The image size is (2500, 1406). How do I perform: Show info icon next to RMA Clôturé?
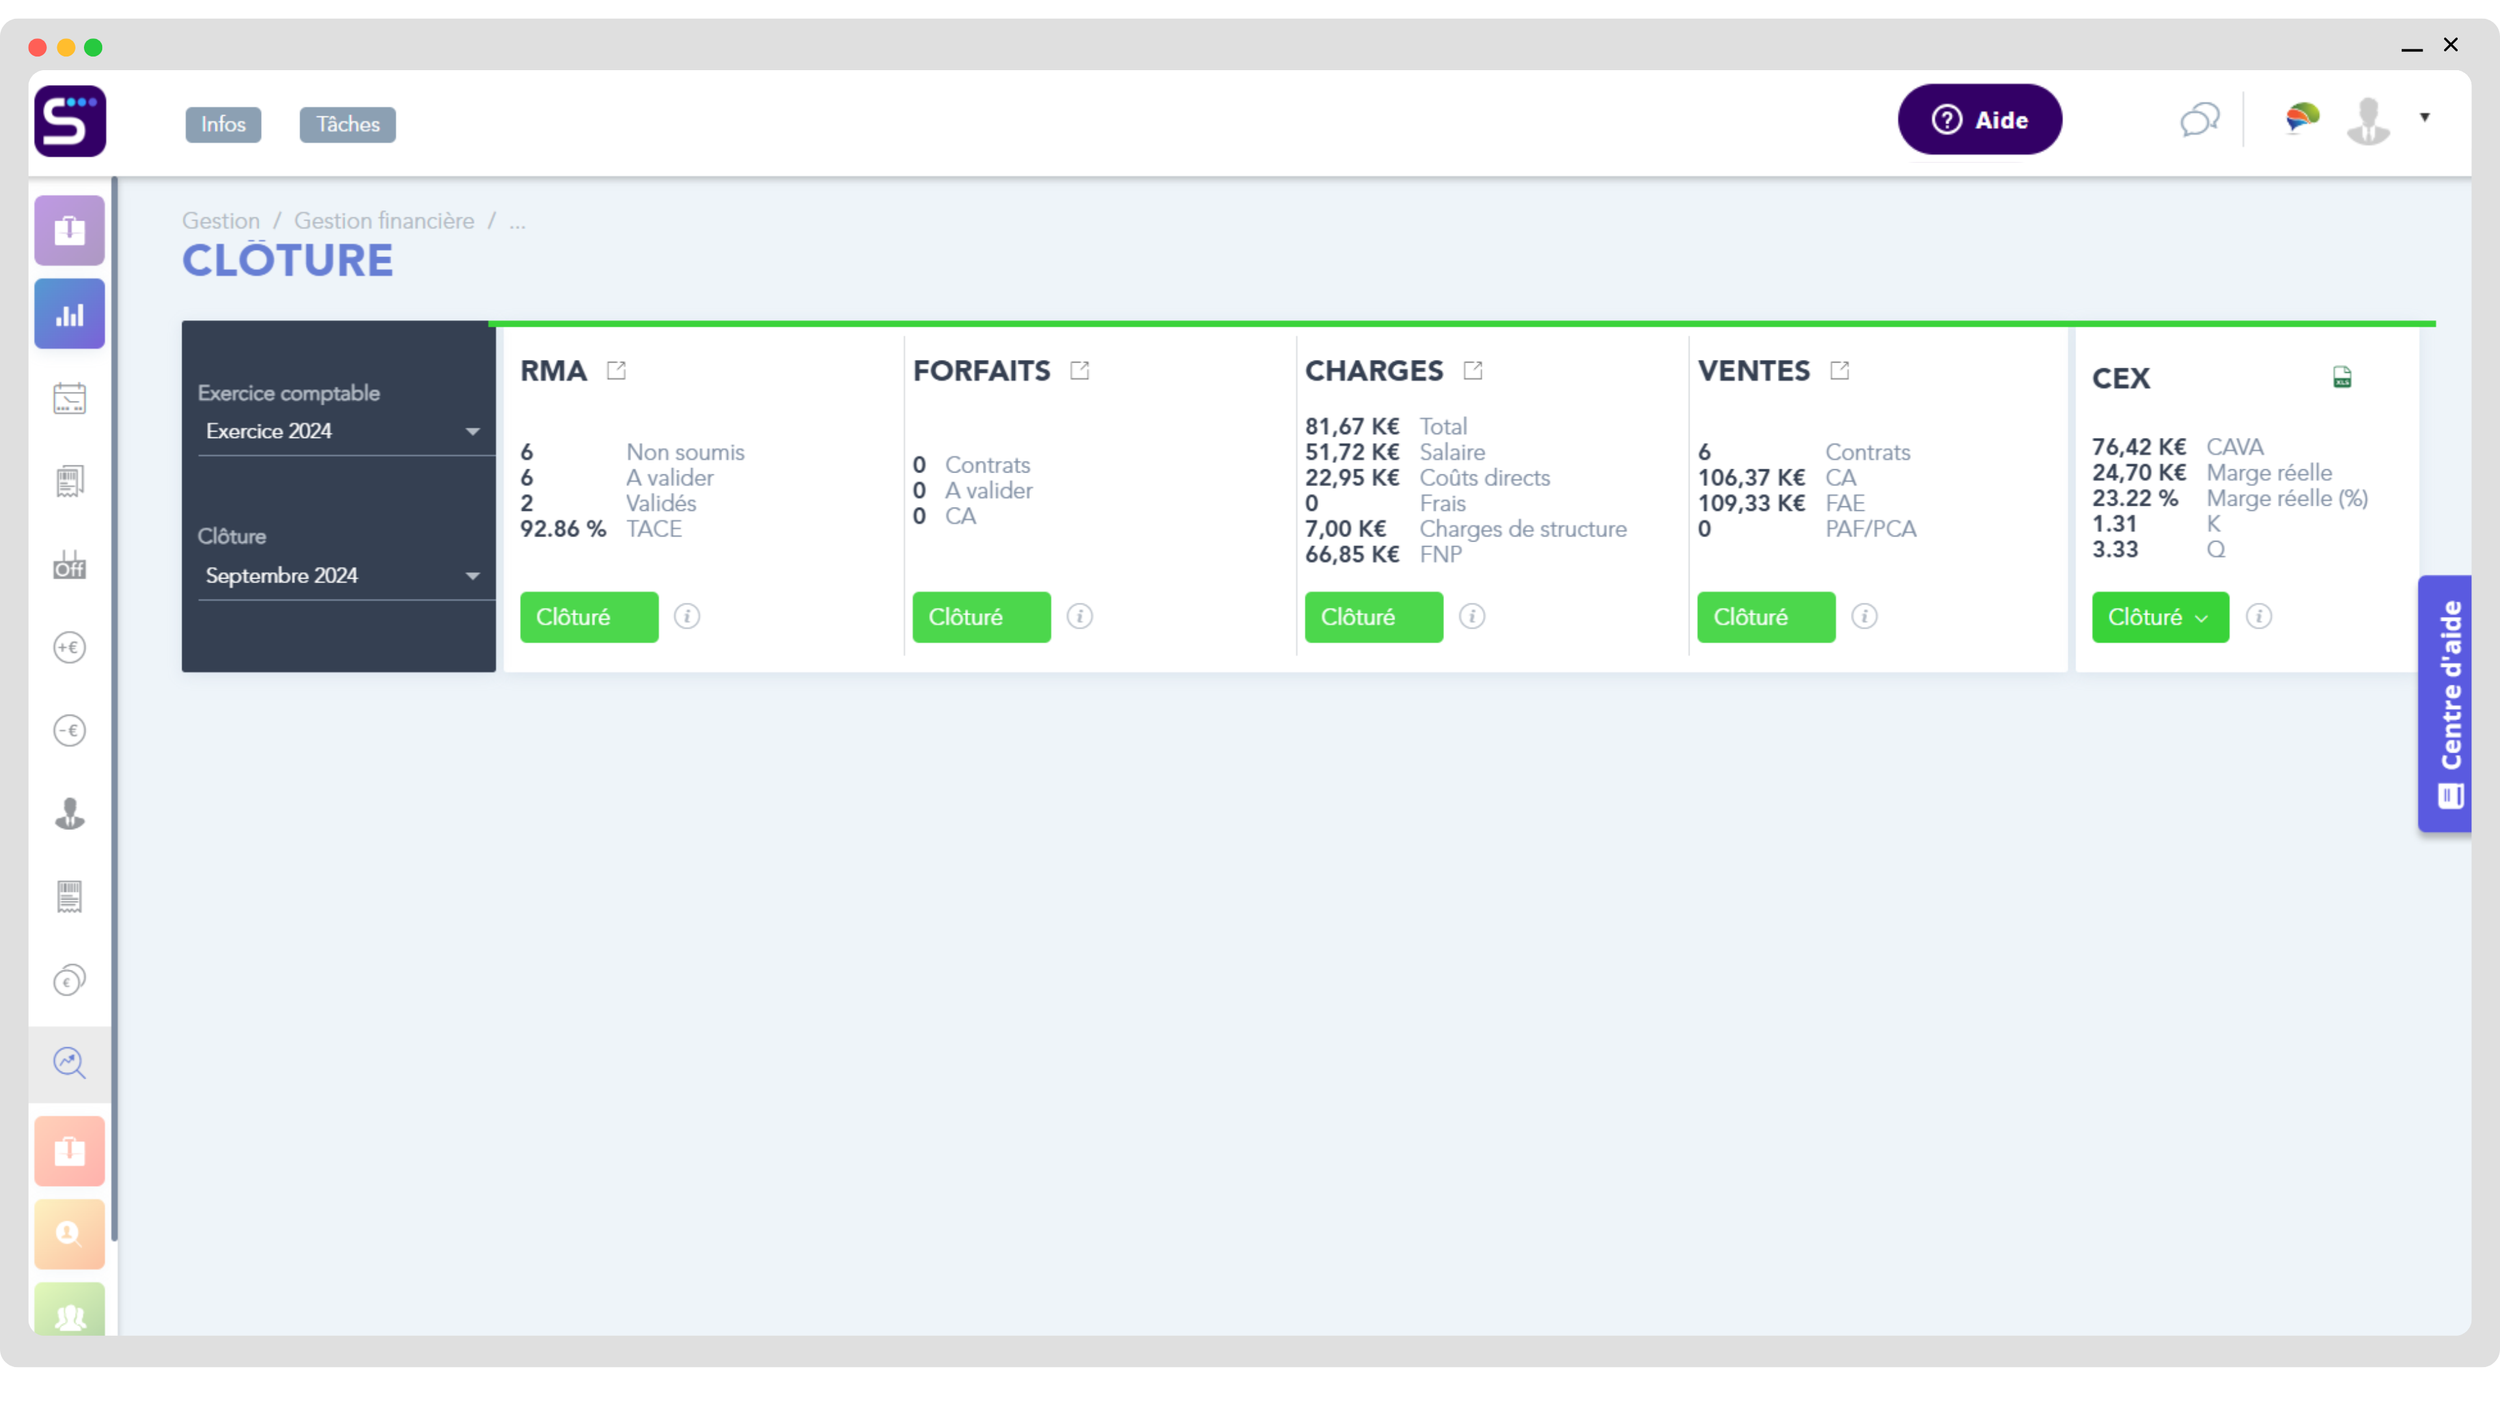[x=687, y=616]
